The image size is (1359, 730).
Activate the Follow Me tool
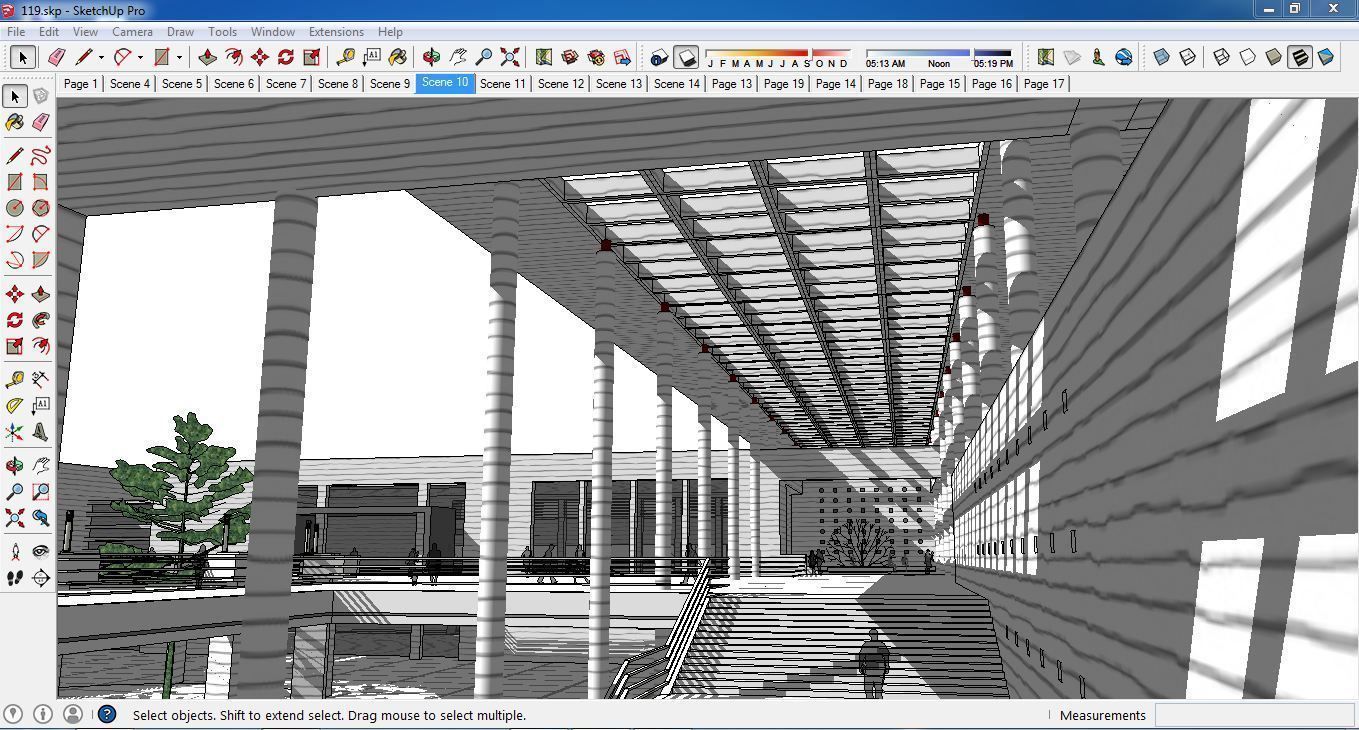coord(40,320)
